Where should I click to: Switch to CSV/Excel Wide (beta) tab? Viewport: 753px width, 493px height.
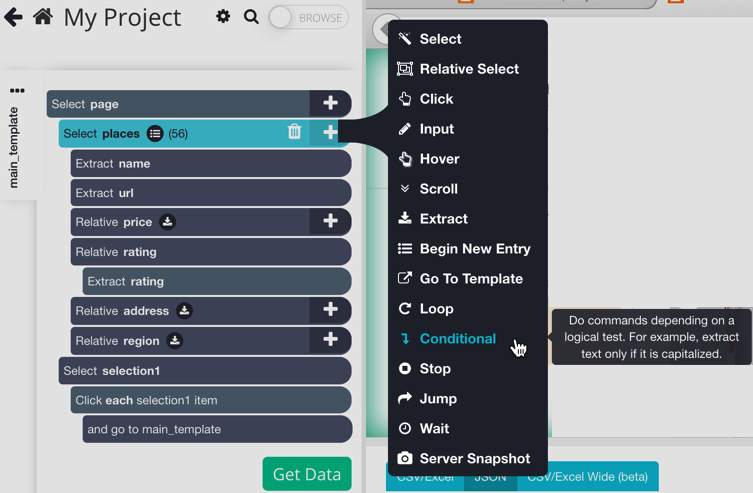[x=588, y=478]
